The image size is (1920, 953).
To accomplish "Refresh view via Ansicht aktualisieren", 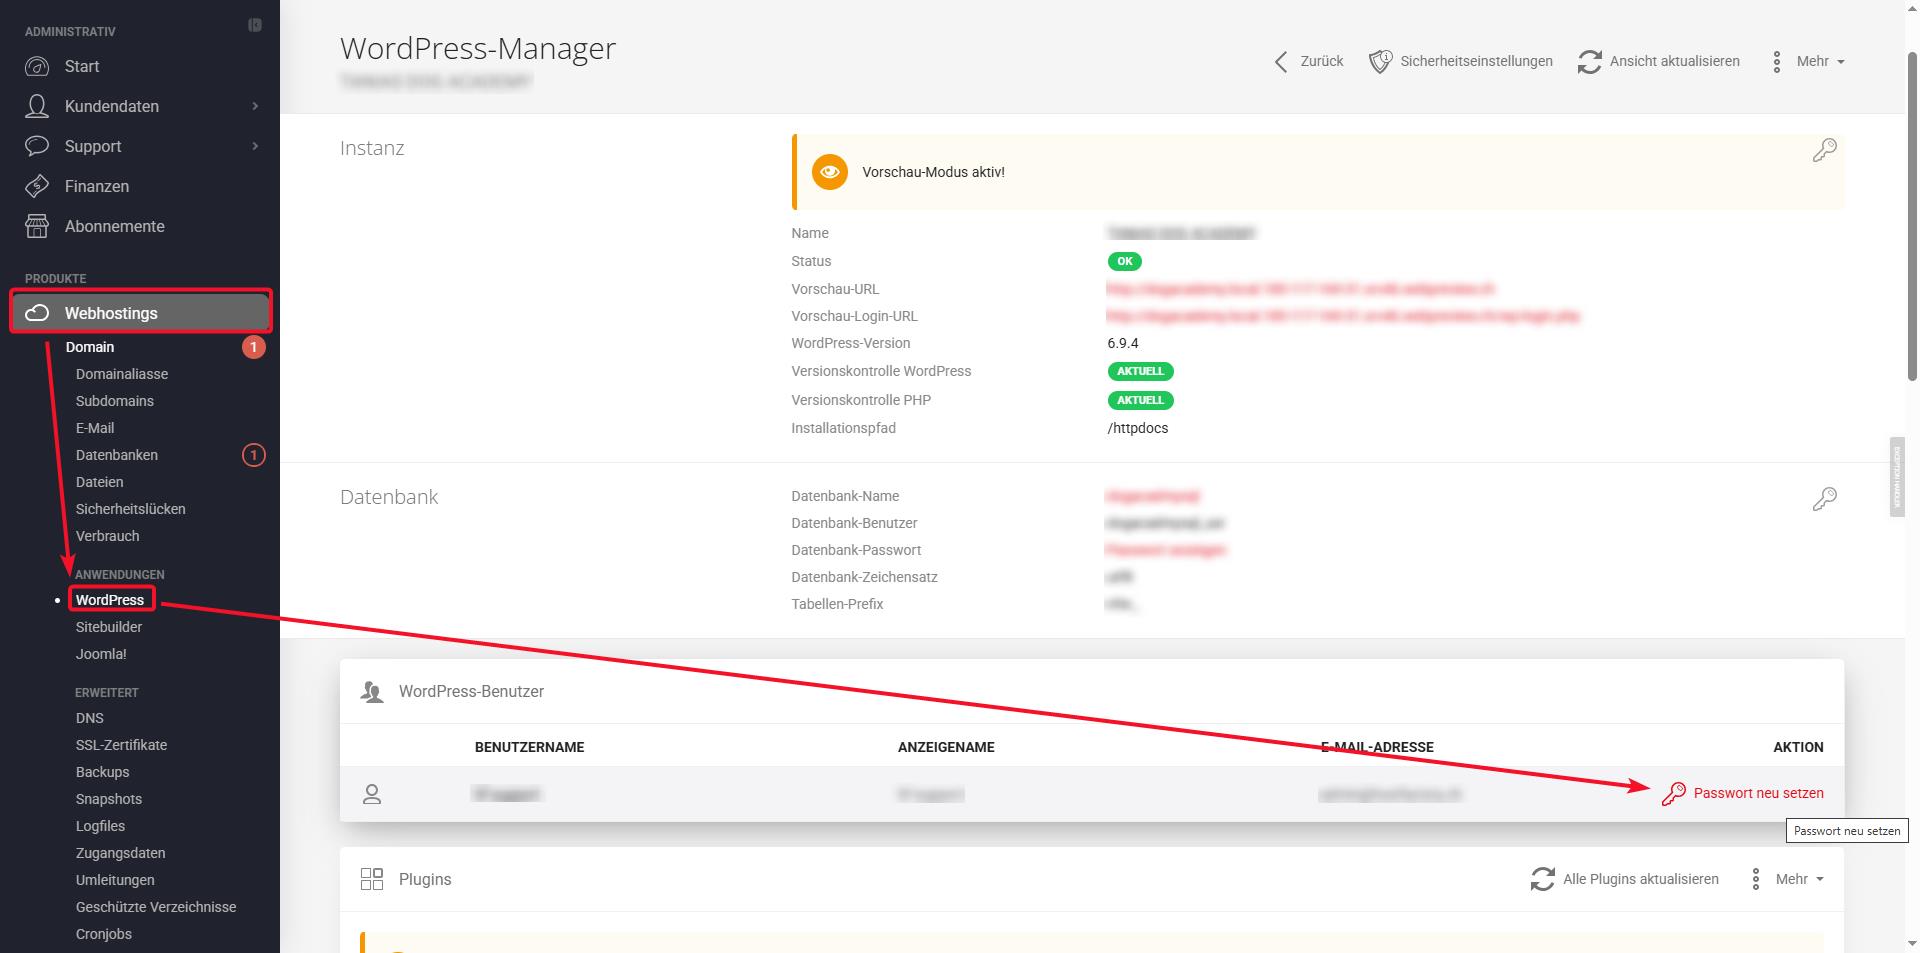I will pyautogui.click(x=1659, y=62).
